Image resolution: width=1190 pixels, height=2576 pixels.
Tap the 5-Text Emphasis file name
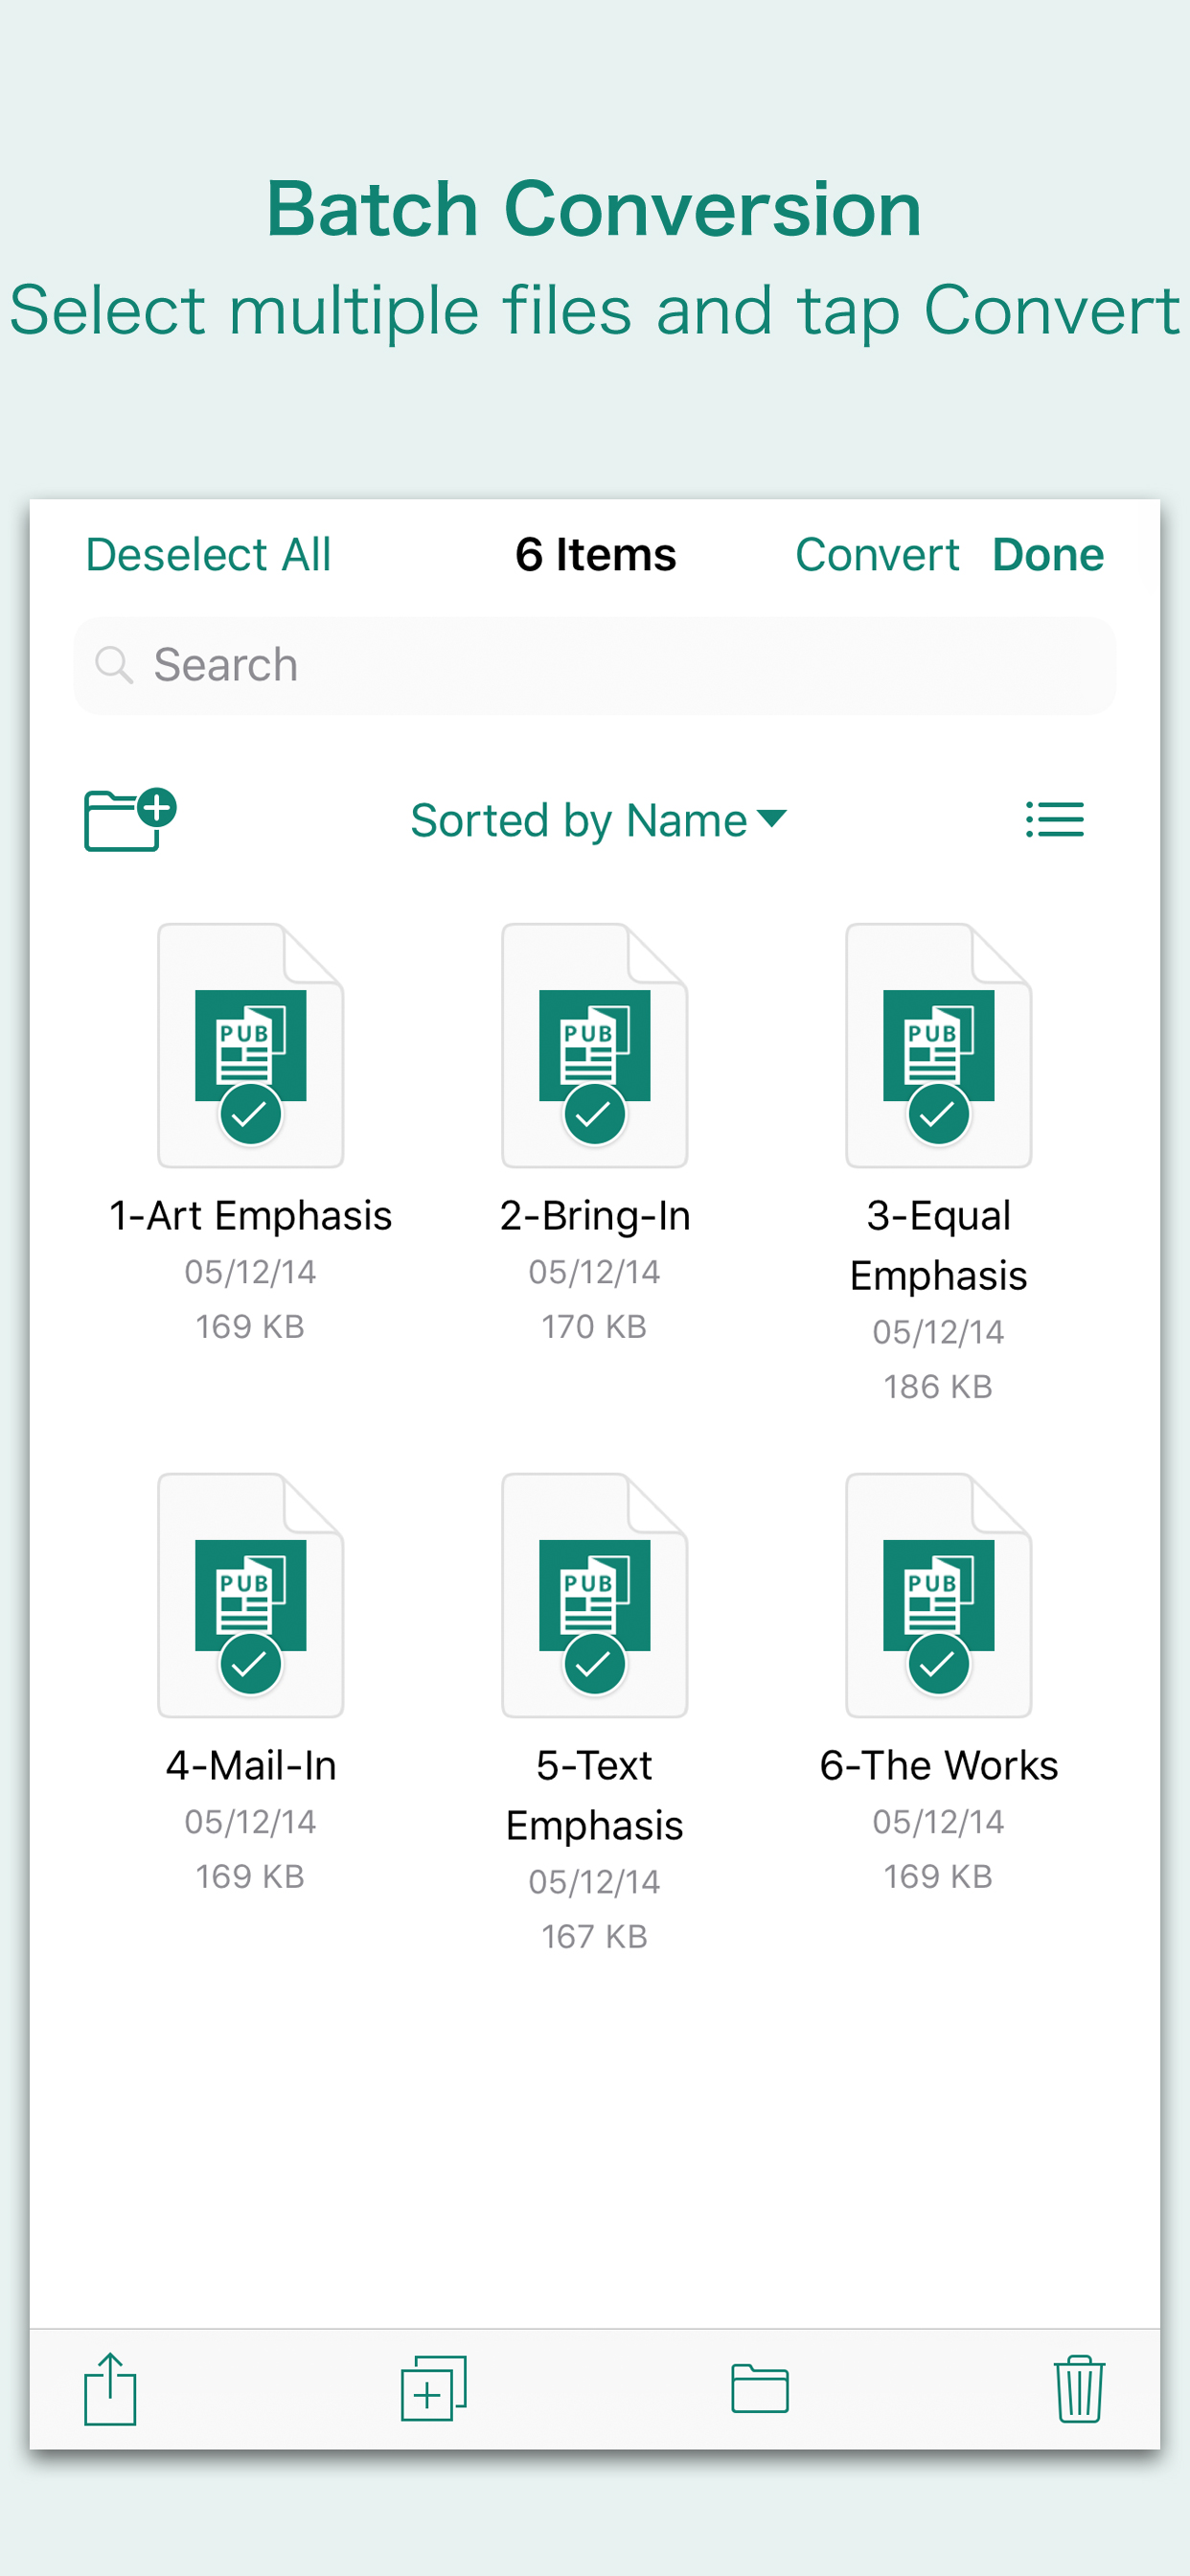pyautogui.click(x=594, y=1796)
